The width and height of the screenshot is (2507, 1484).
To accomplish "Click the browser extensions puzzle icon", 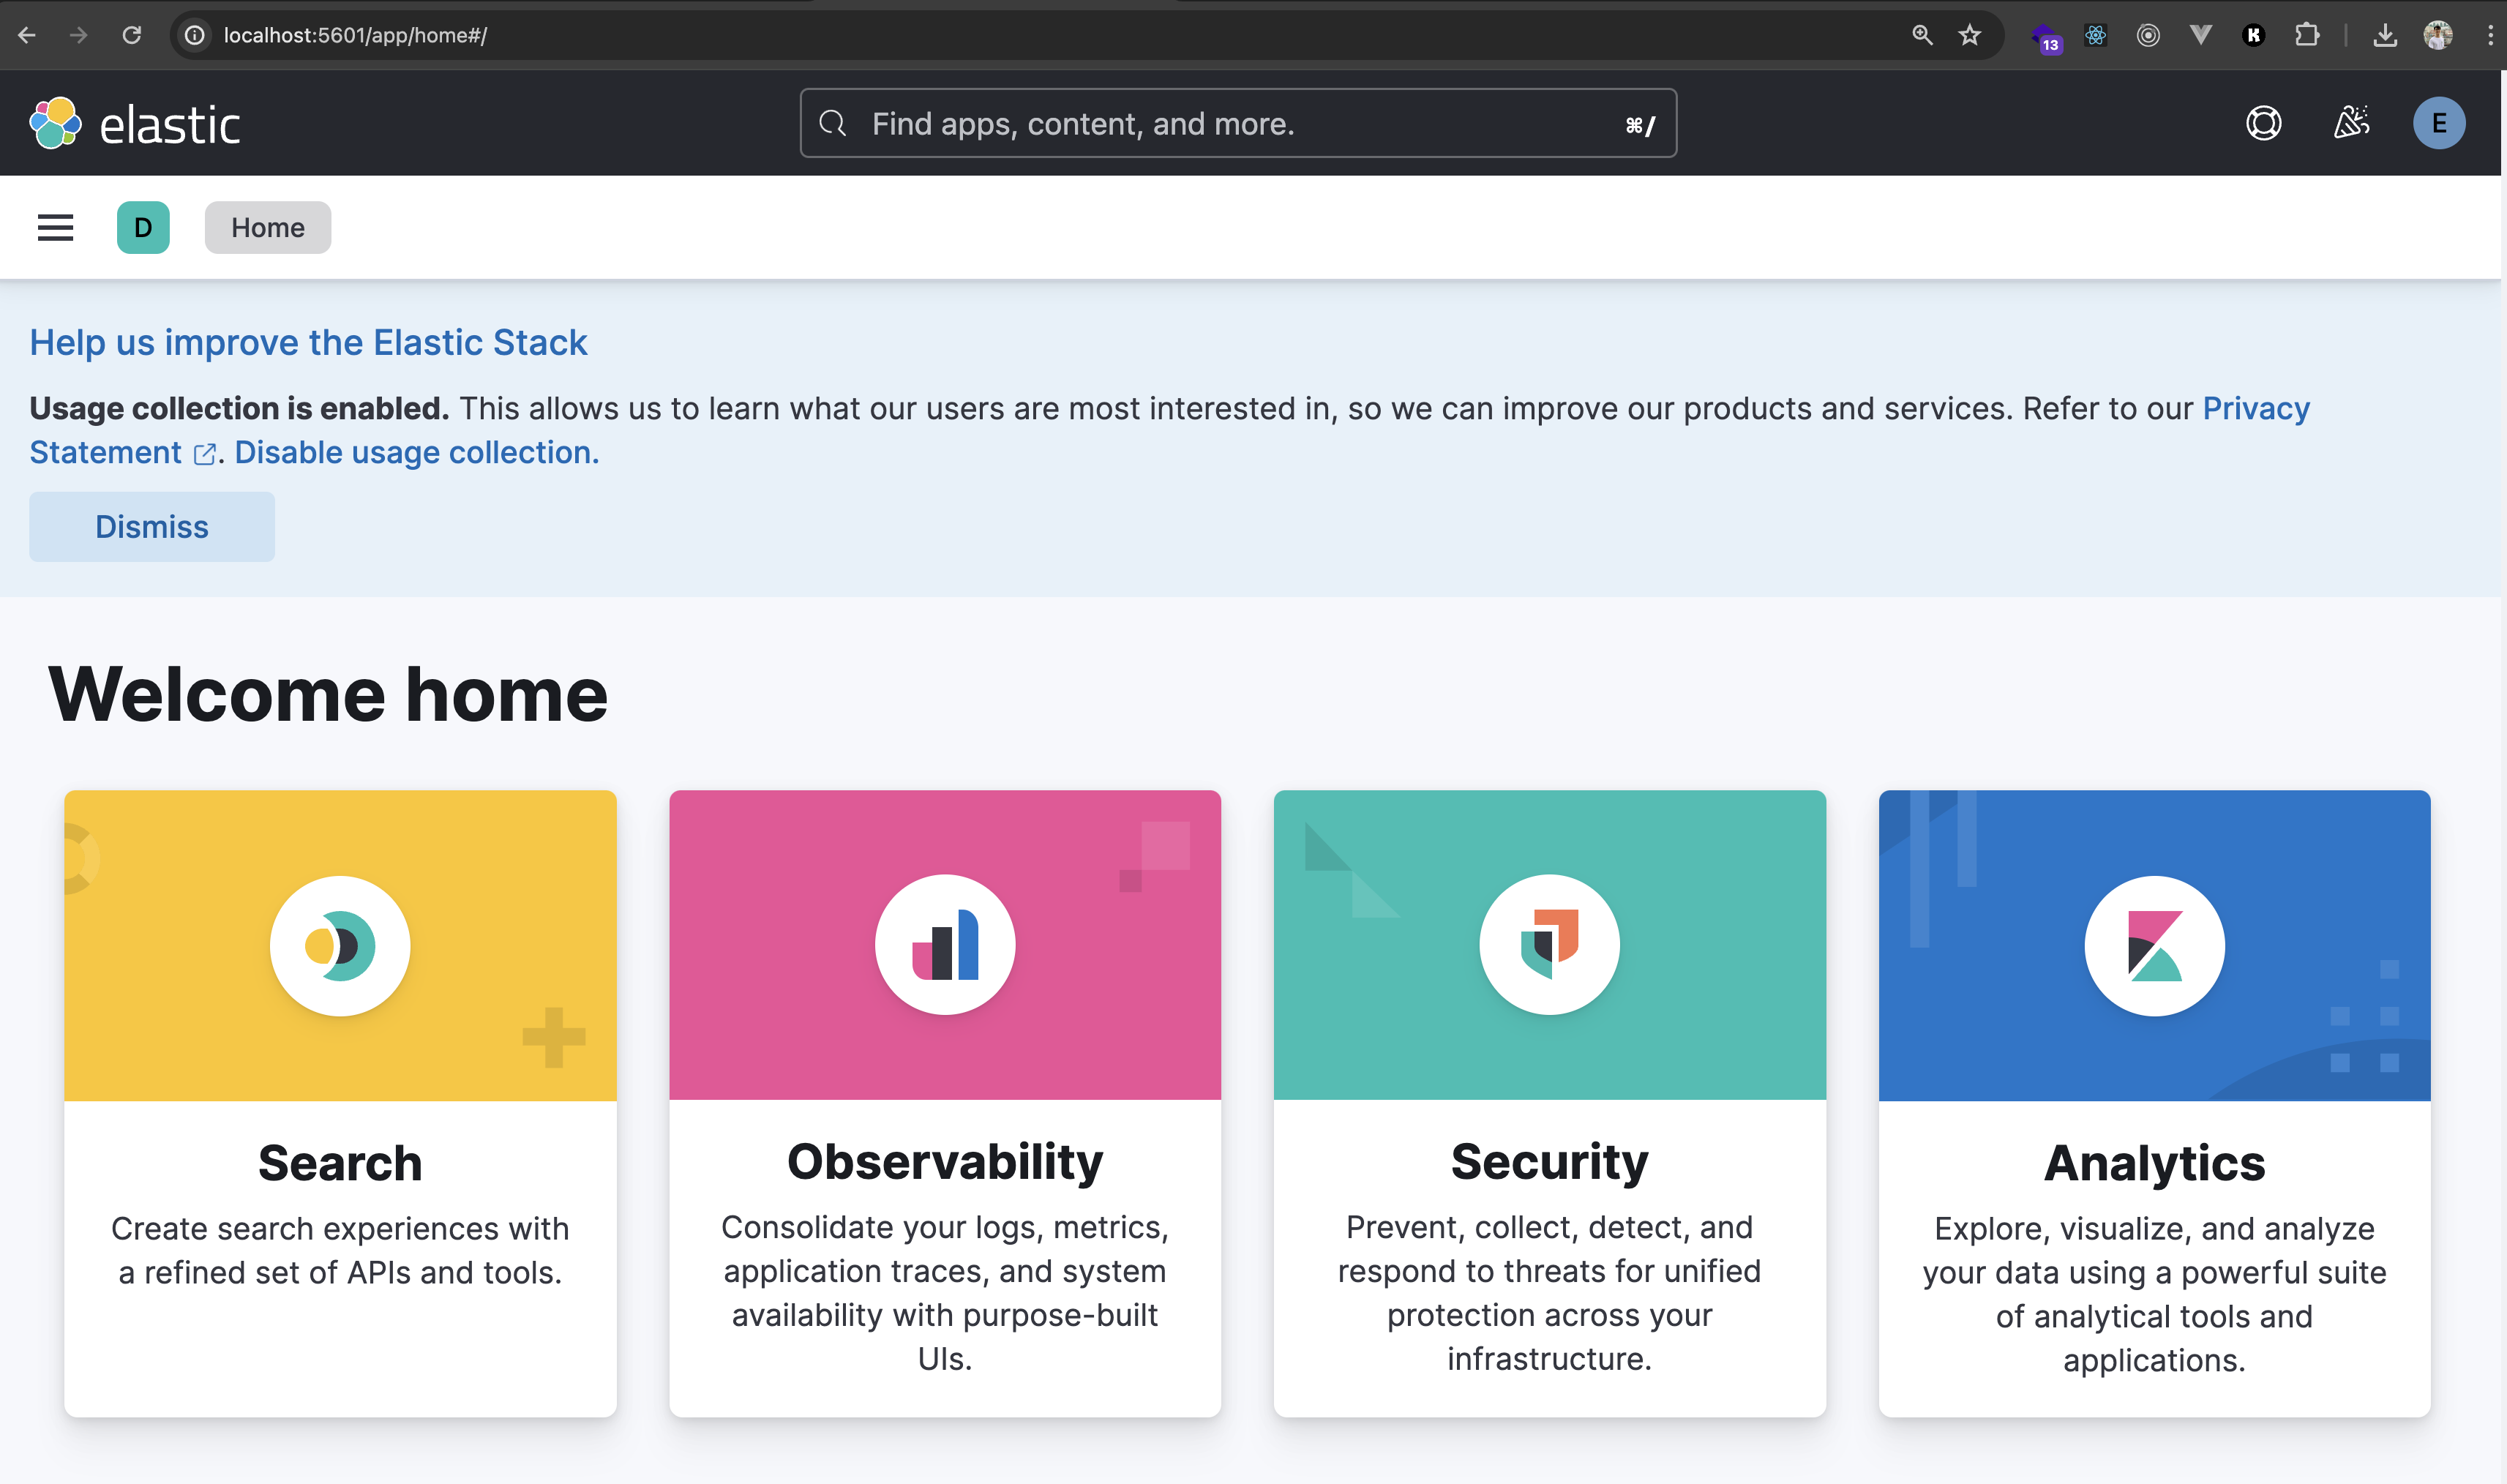I will pos(2308,35).
